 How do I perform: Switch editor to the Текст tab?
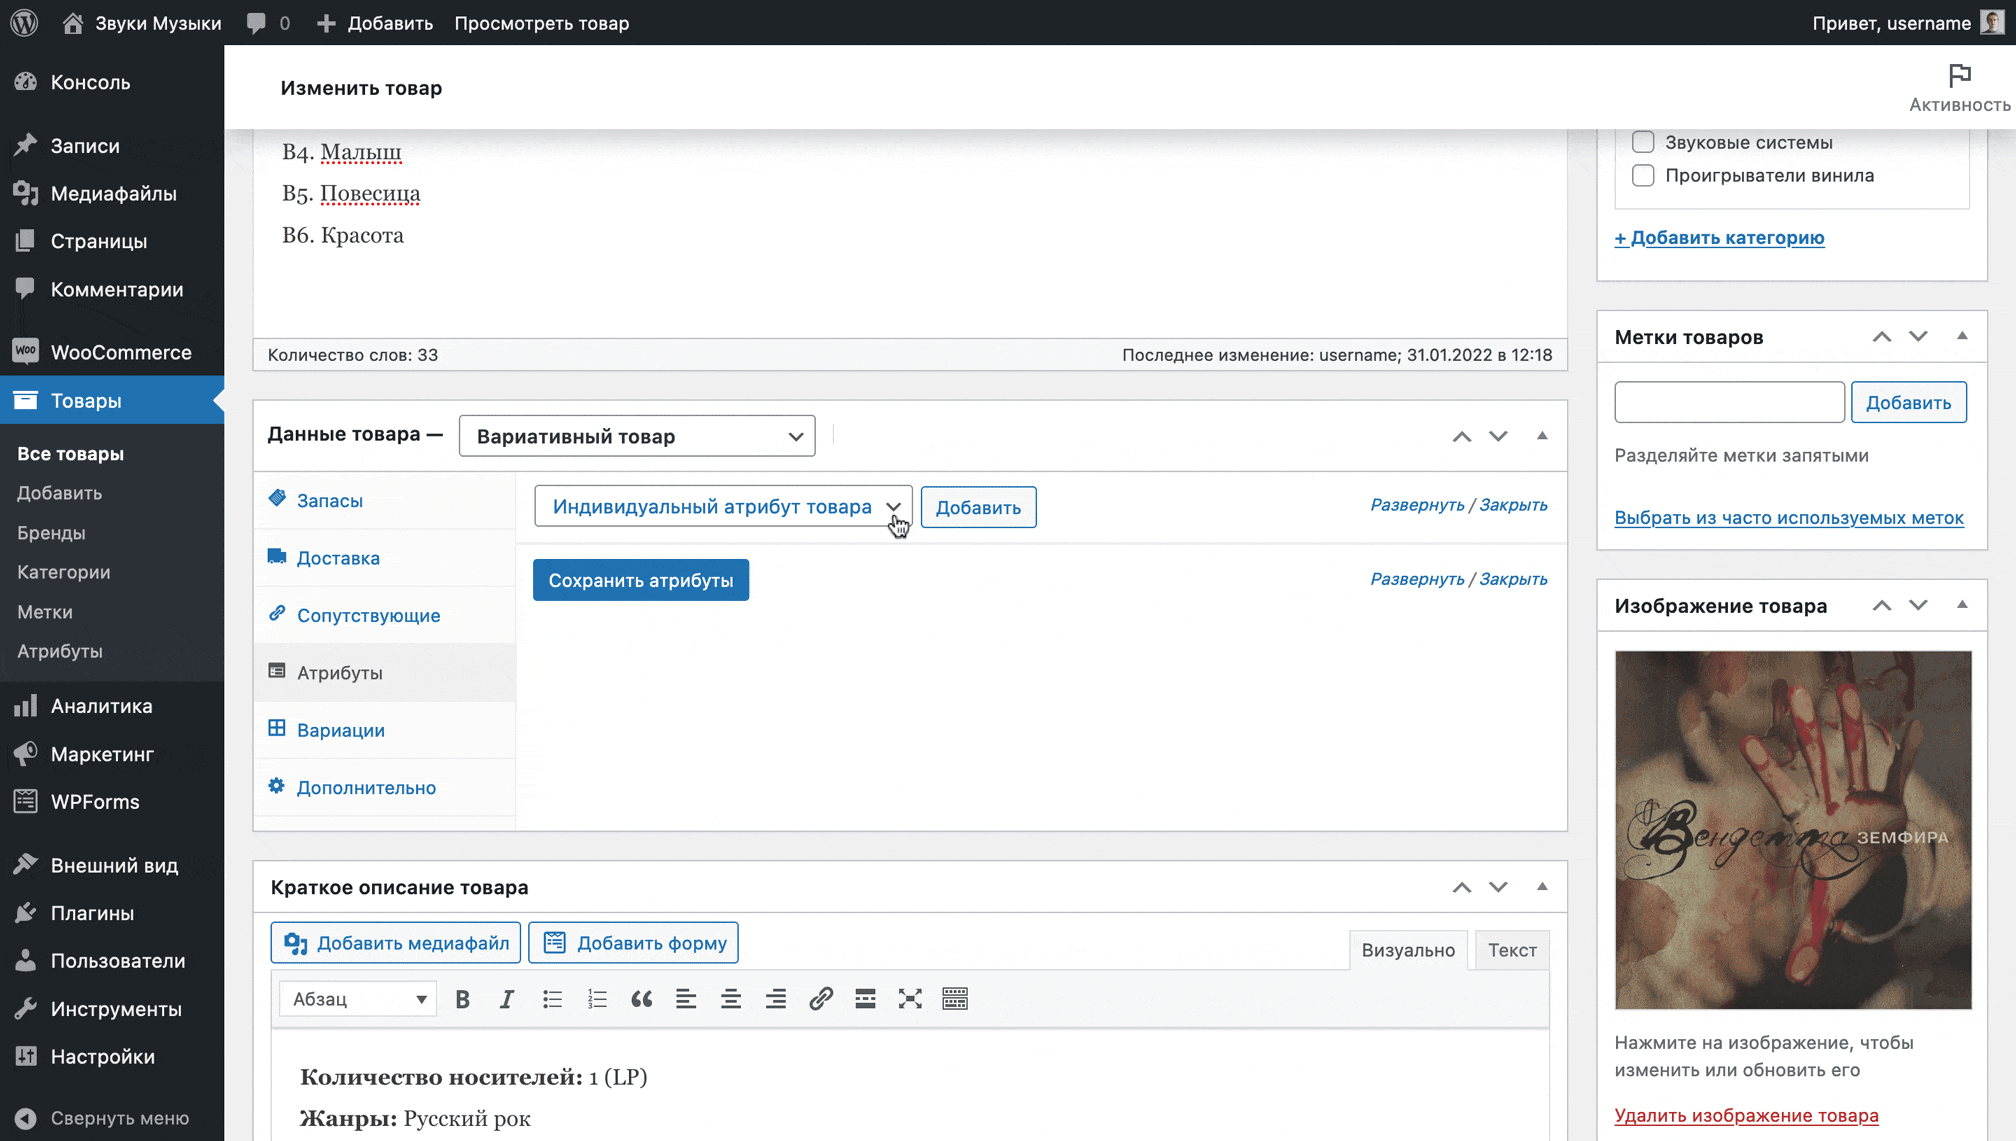click(1512, 950)
